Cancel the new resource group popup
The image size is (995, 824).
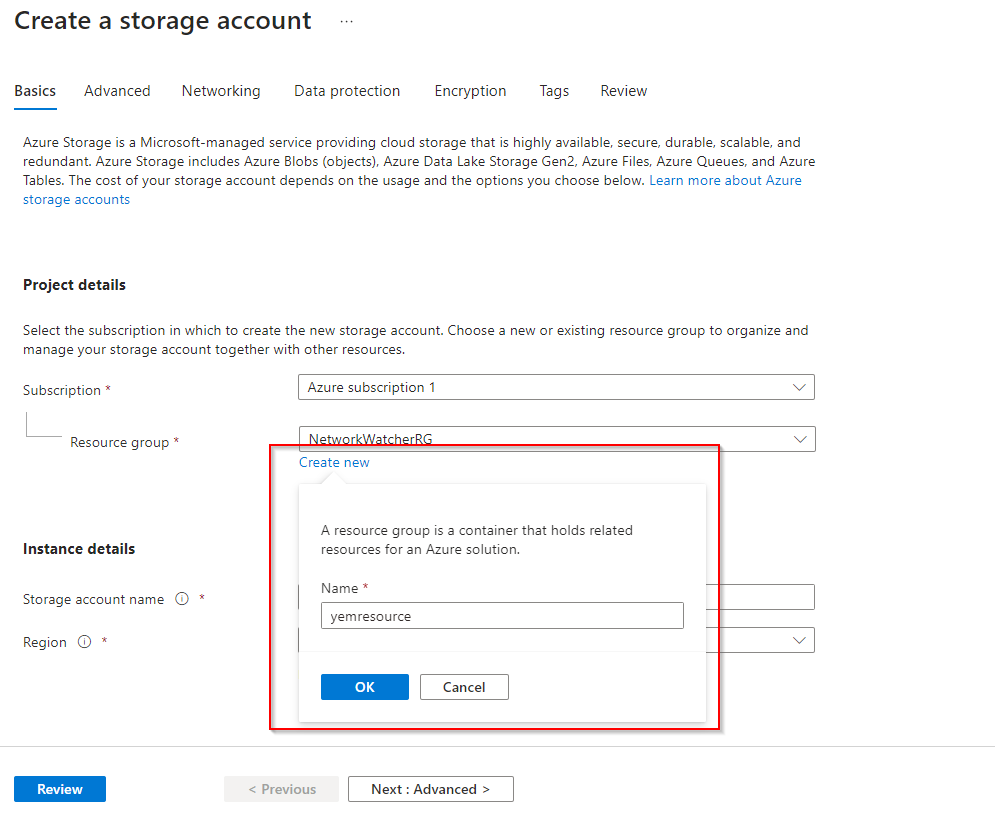coord(464,687)
